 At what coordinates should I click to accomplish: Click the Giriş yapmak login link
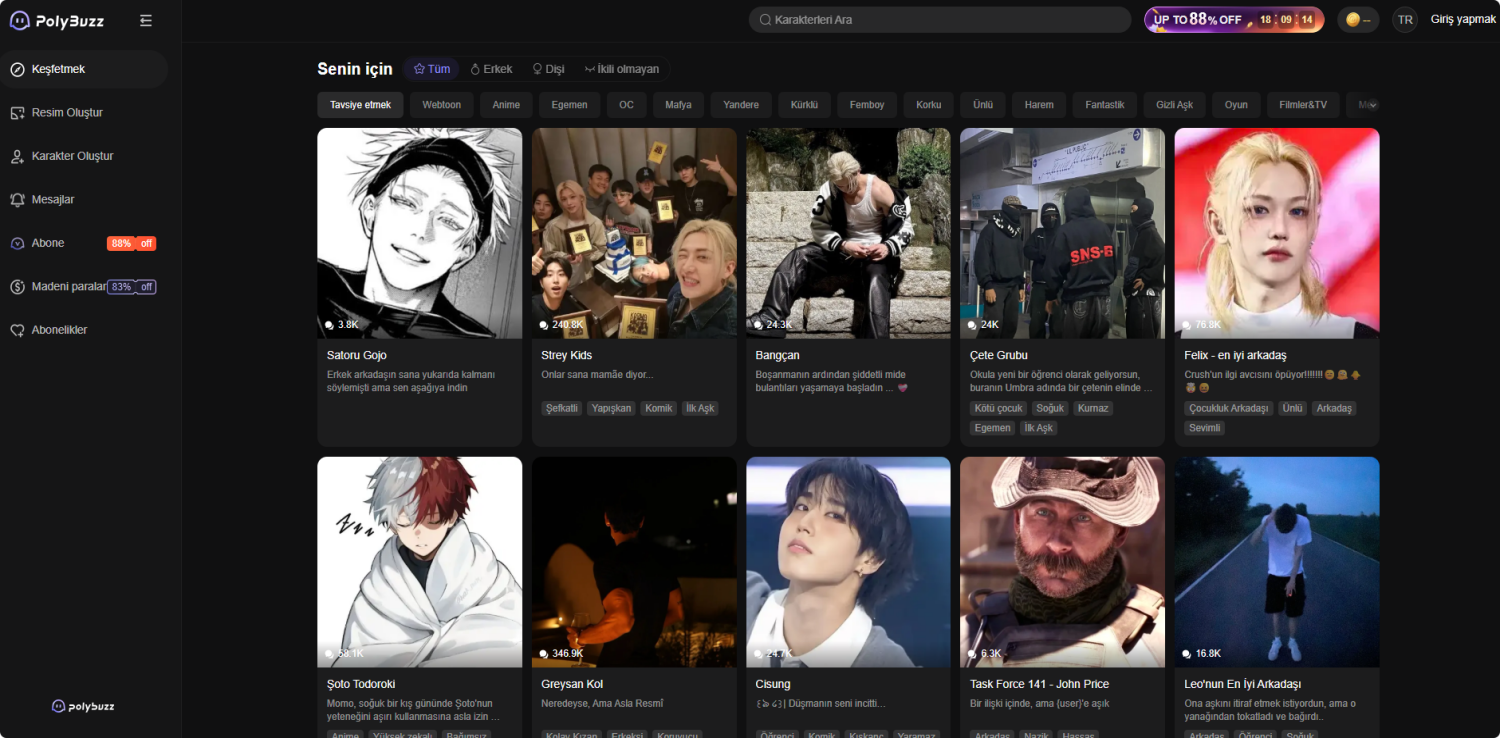pos(1463,20)
